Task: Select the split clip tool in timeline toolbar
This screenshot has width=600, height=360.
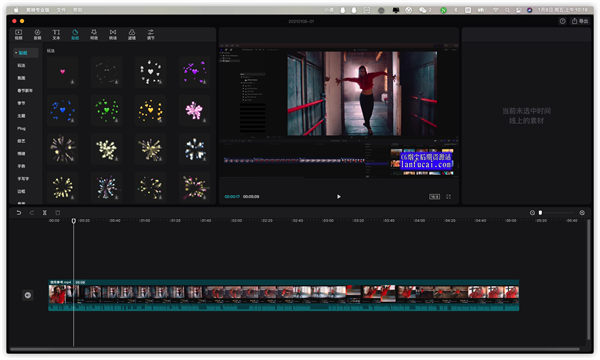Action: [44, 213]
